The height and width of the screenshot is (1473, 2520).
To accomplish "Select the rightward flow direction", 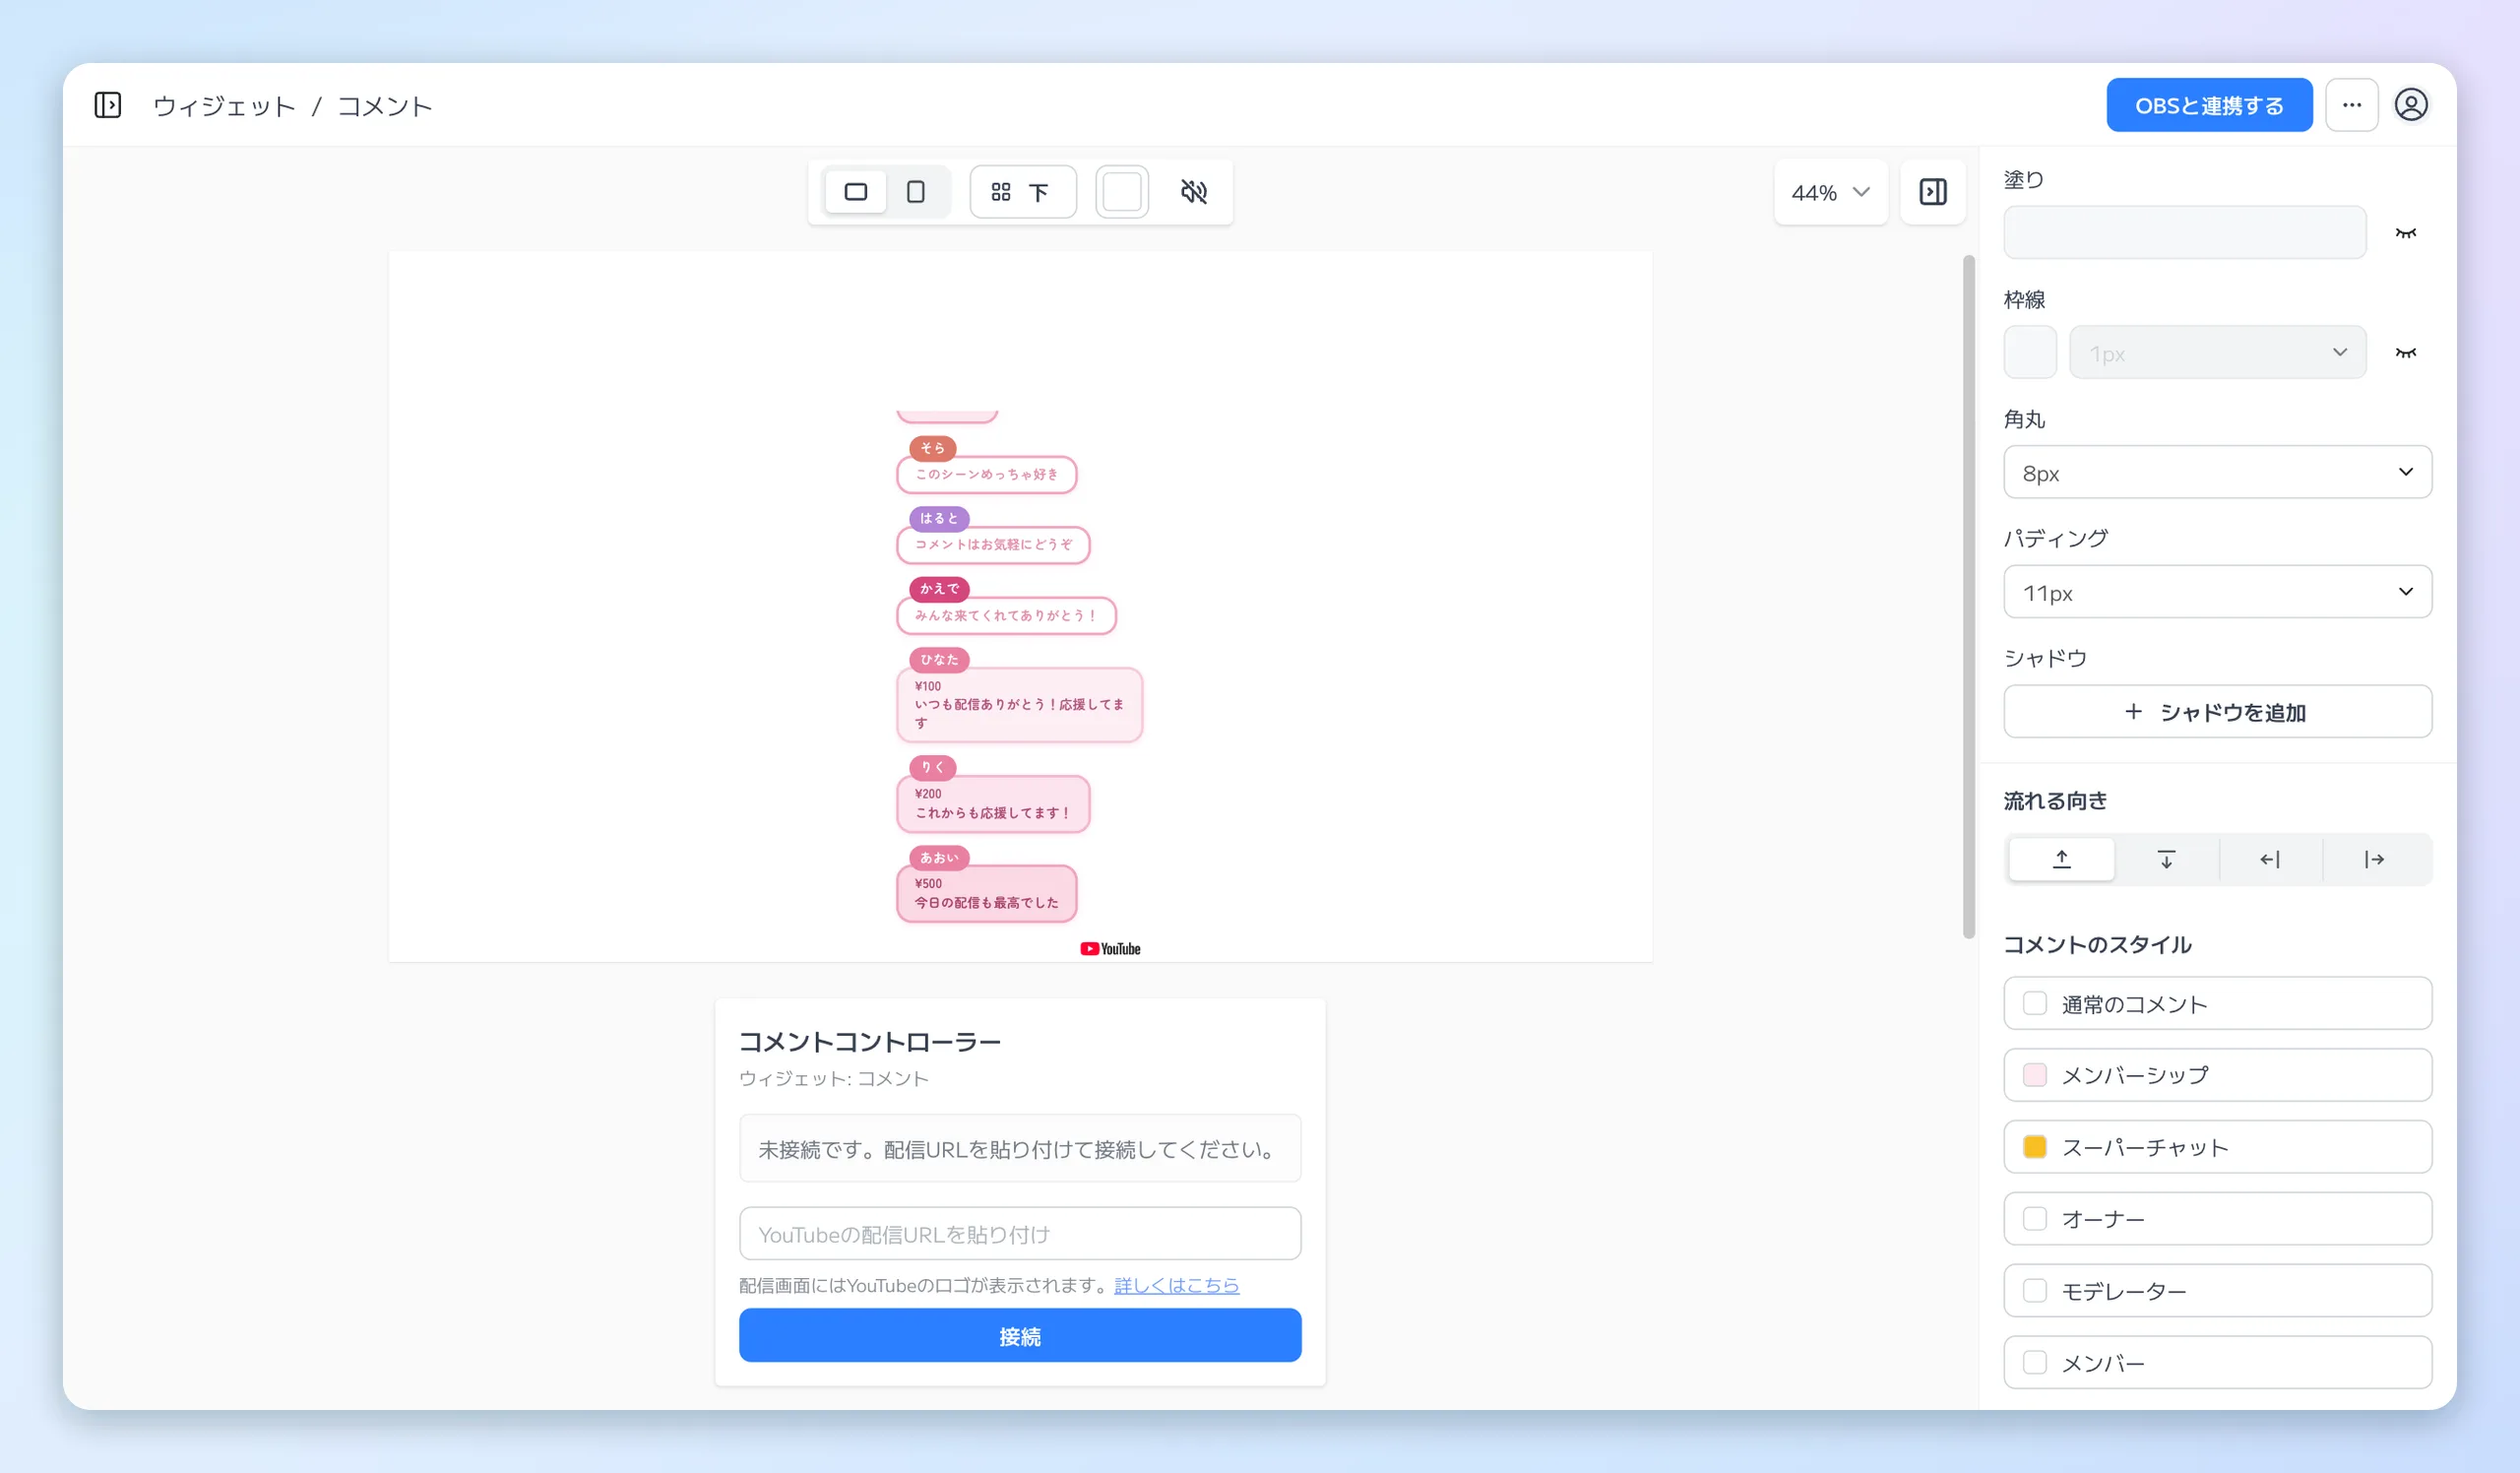I will click(x=2374, y=860).
